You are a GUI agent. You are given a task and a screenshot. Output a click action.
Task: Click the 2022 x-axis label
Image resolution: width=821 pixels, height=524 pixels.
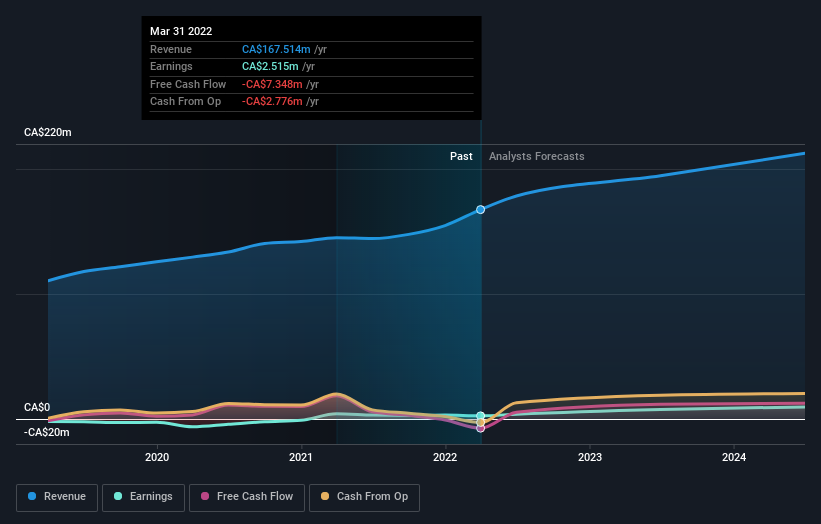[x=445, y=457]
